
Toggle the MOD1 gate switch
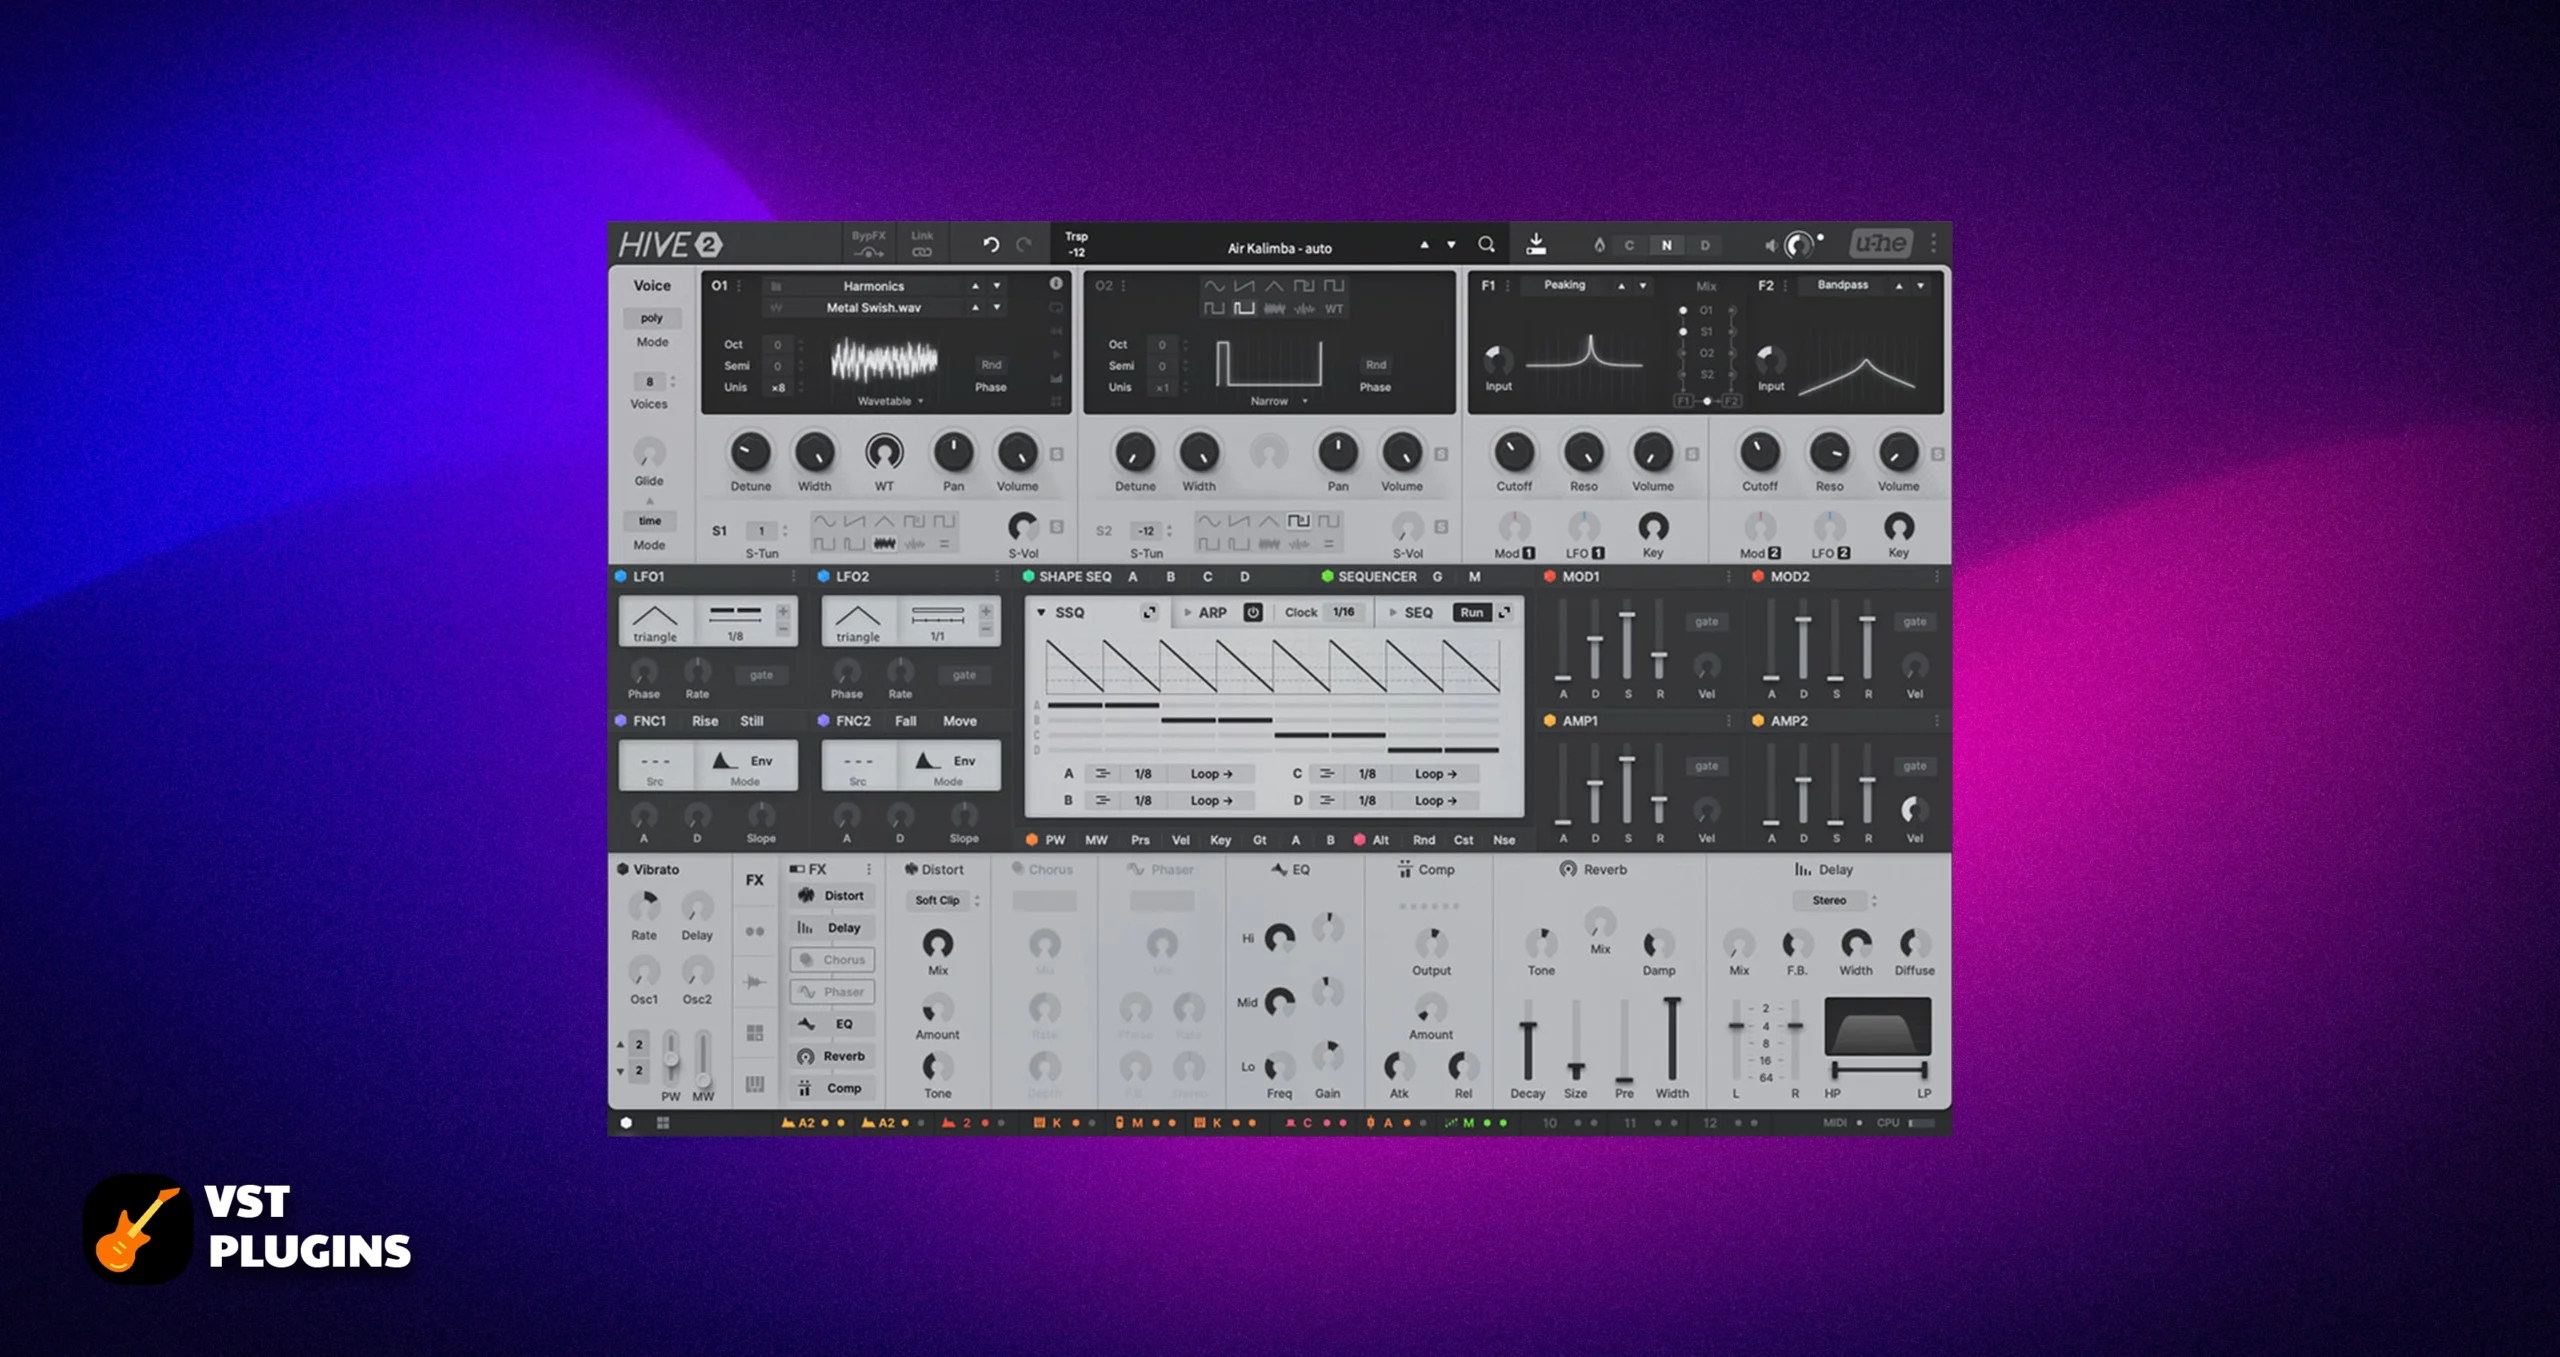tap(1706, 621)
